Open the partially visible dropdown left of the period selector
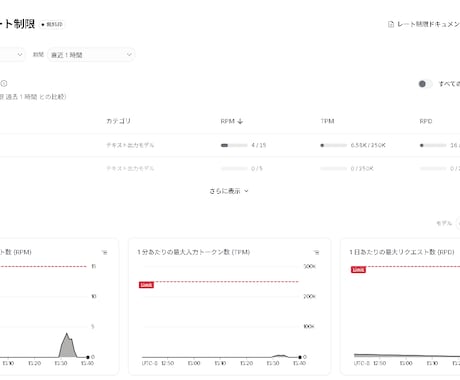 pyautogui.click(x=12, y=55)
